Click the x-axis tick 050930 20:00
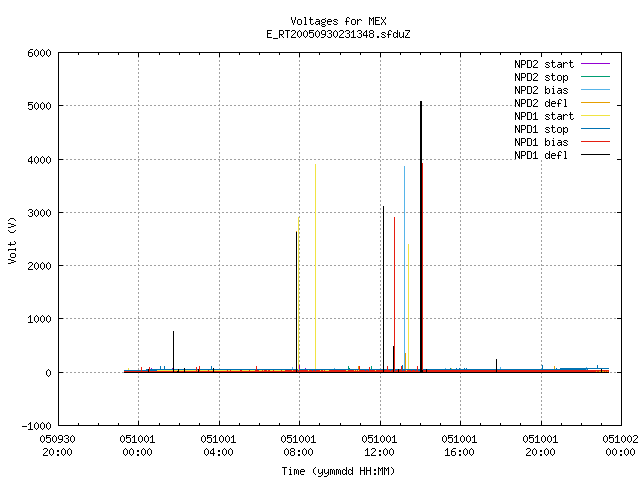The height and width of the screenshot is (480, 640). click(58, 446)
